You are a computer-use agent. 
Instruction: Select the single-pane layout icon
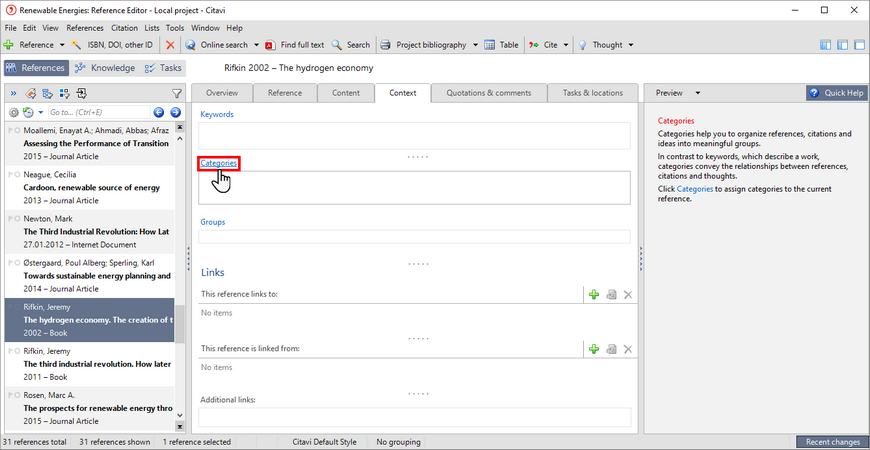pos(859,45)
